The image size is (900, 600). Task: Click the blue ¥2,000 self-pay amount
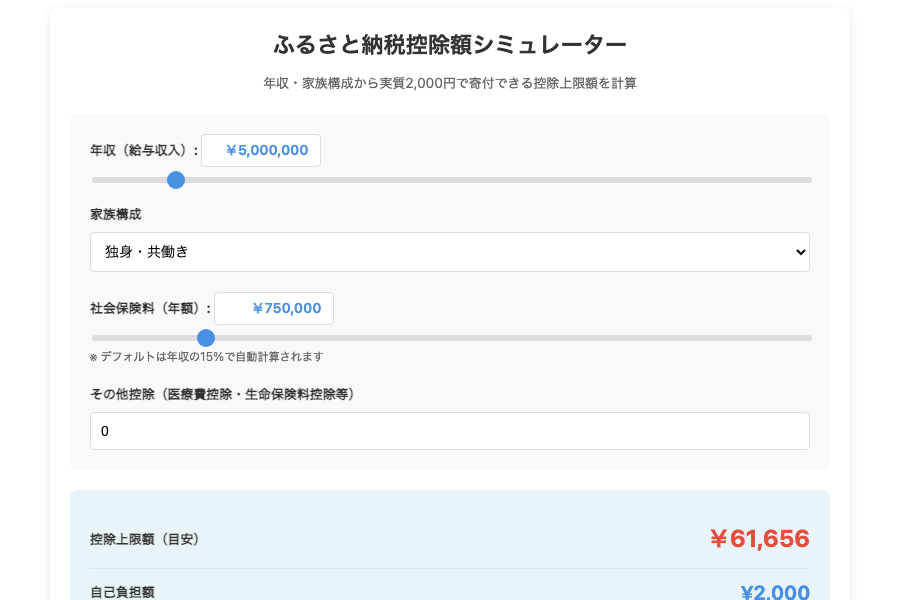pyautogui.click(x=775, y=592)
